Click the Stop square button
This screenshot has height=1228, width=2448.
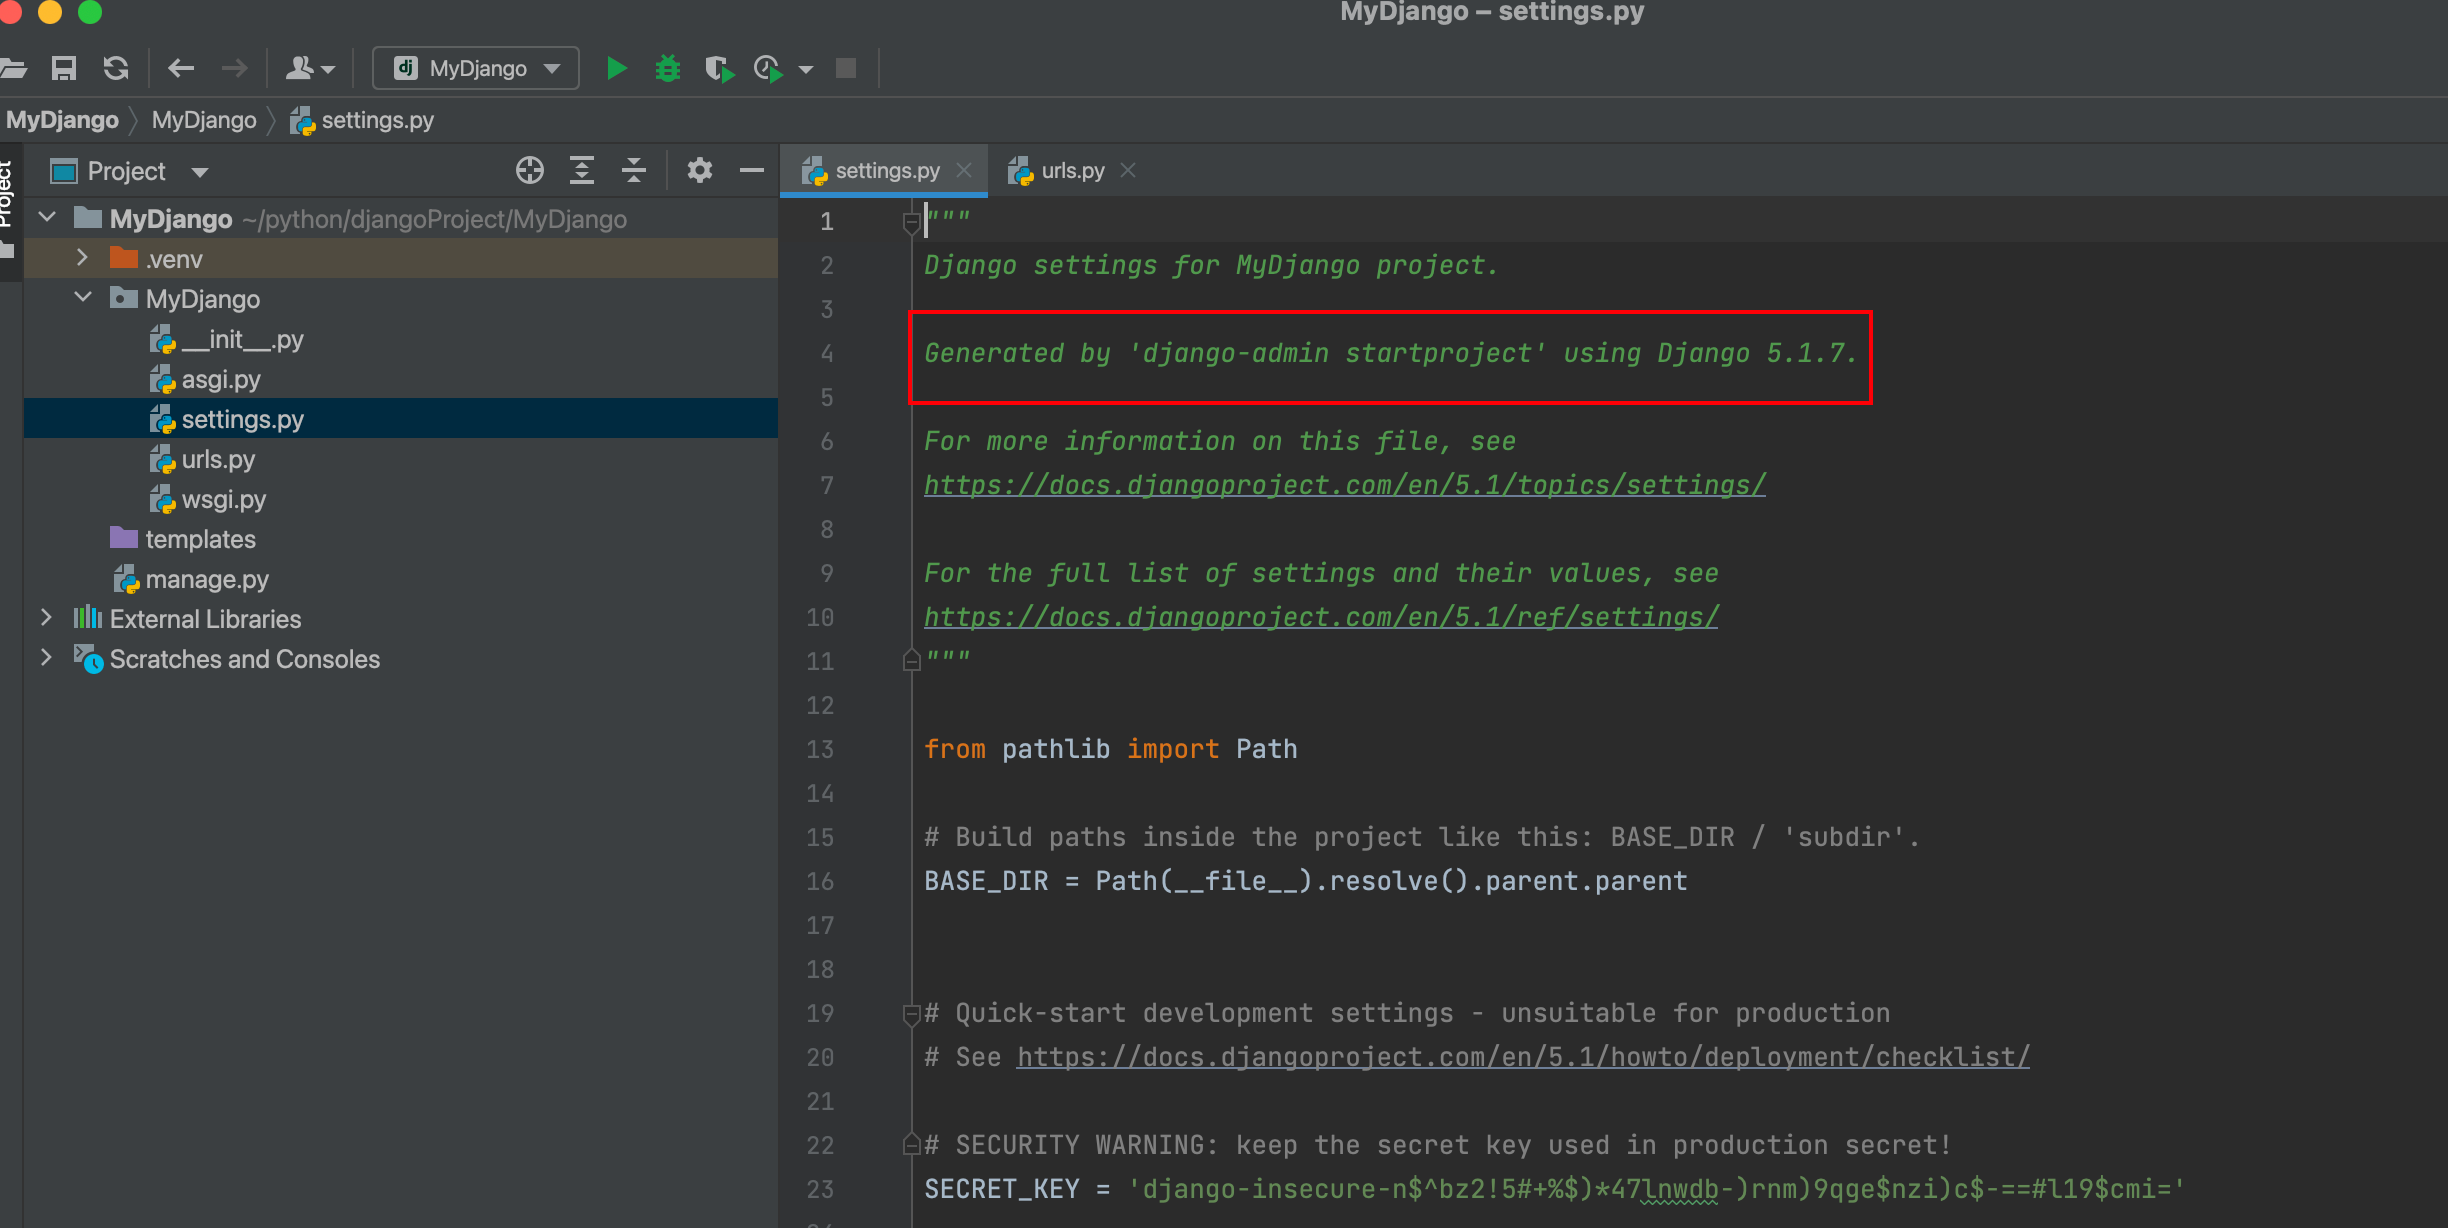(x=846, y=68)
